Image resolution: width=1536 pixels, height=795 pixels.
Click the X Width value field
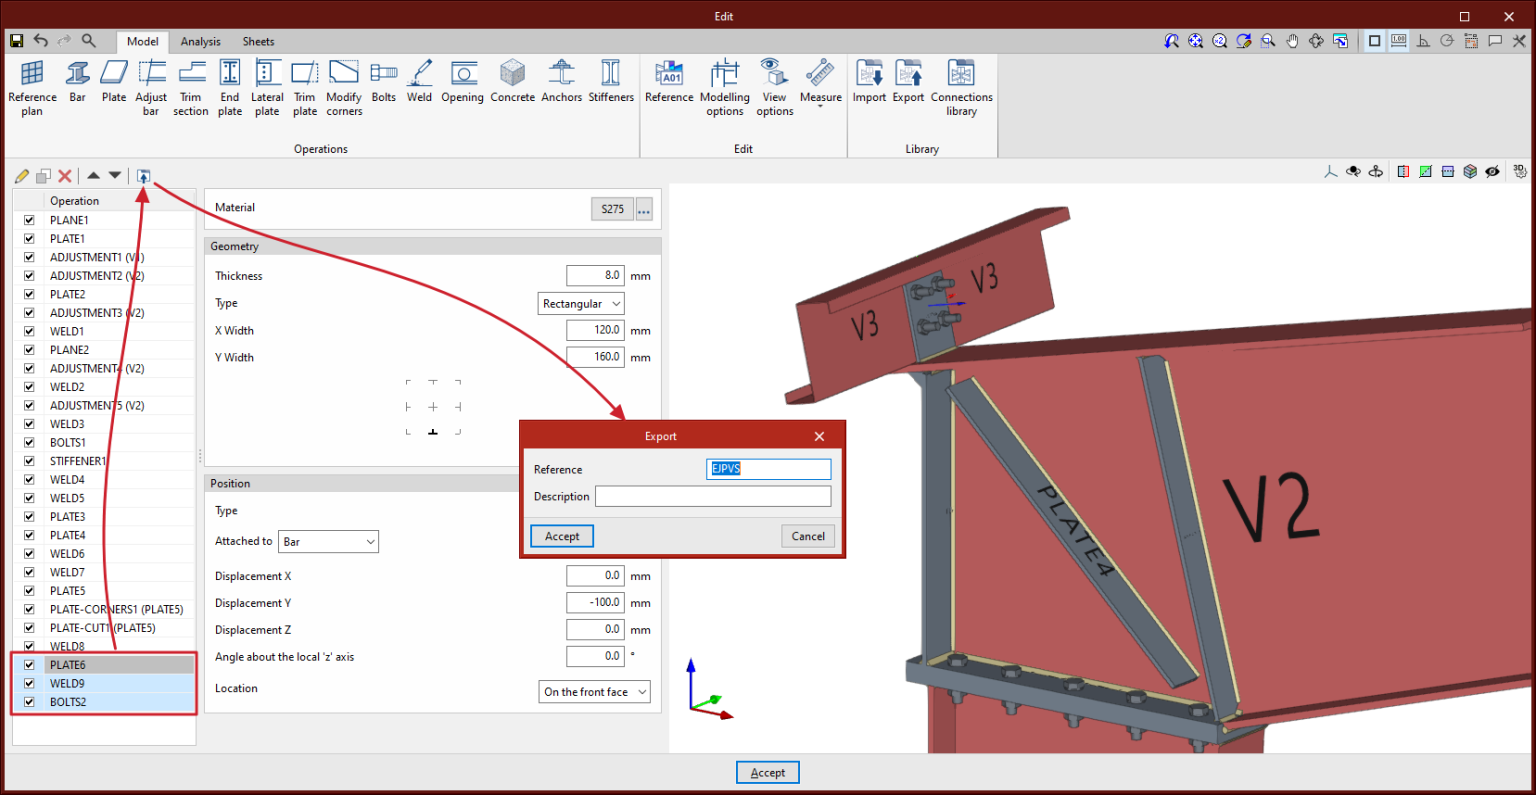coord(595,330)
